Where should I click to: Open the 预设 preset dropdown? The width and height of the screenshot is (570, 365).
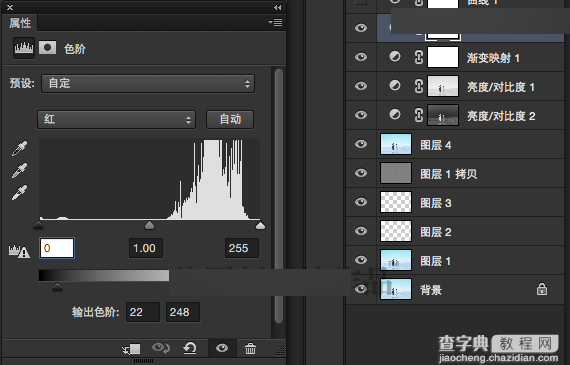(x=148, y=84)
